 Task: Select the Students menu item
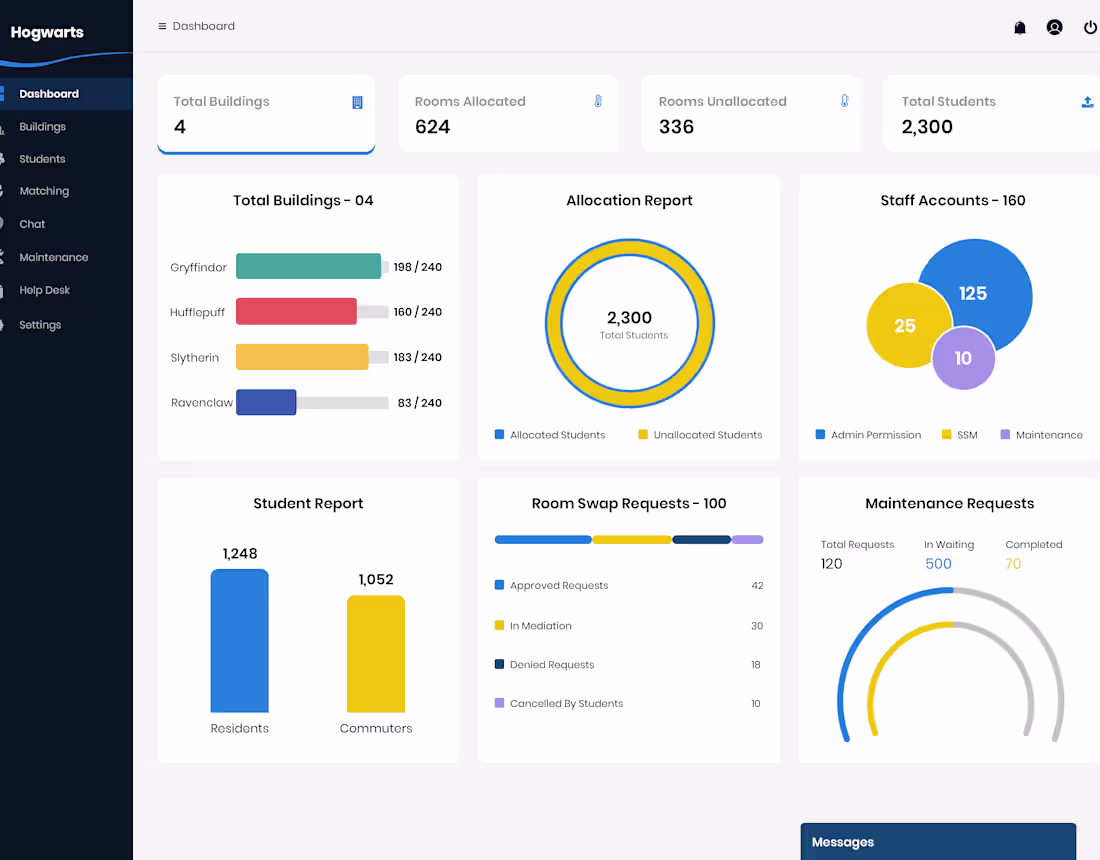coord(42,158)
